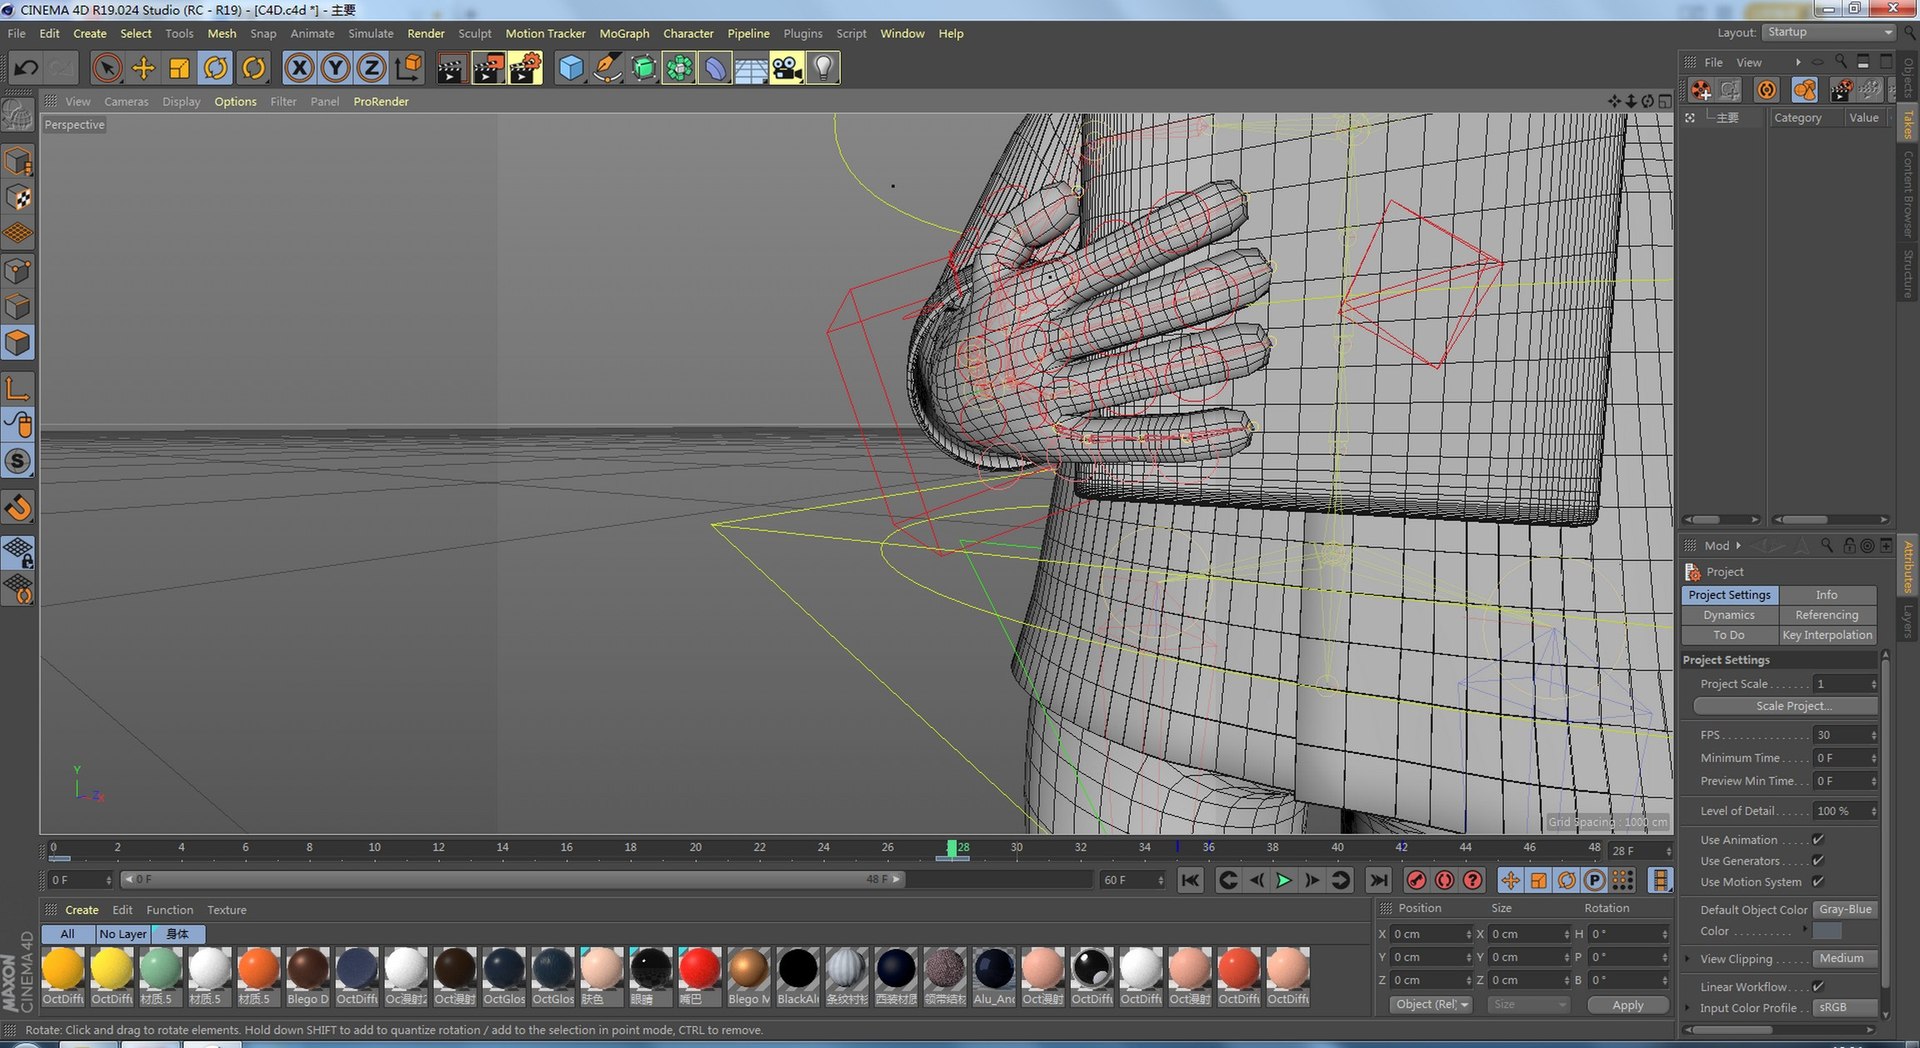Screen dimensions: 1920x1048
Task: Uncheck Use Animation checkbox
Action: (x=1818, y=840)
